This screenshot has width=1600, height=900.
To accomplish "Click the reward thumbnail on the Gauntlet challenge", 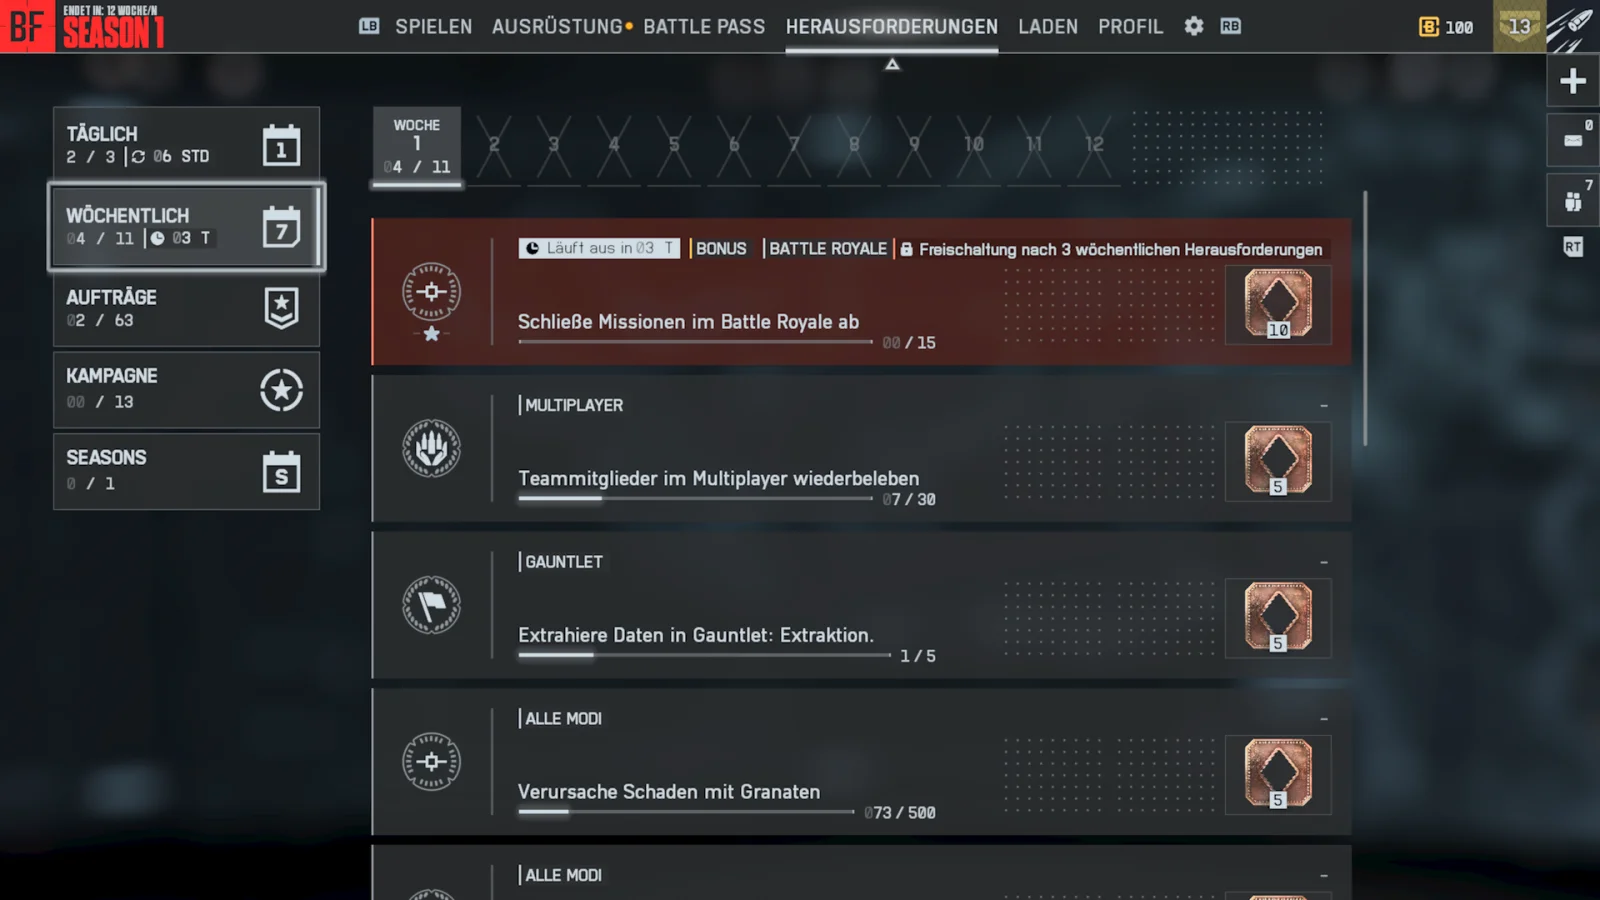I will (x=1278, y=618).
